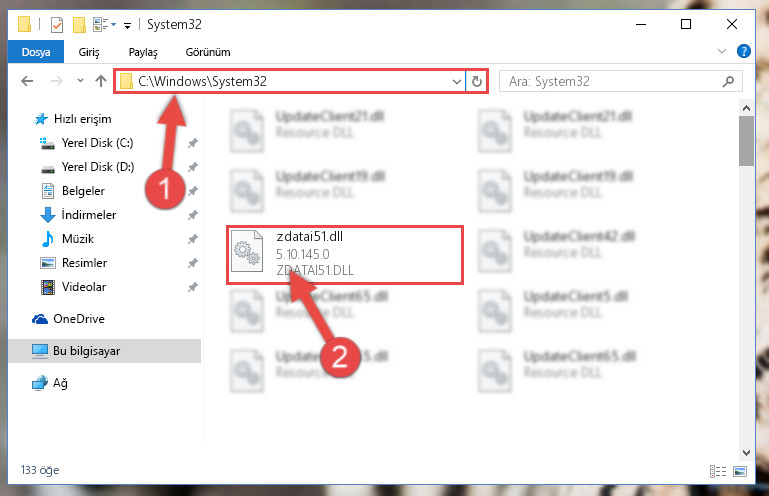Viewport: 769px width, 496px height.
Task: Refresh the System32 folder view
Action: pyautogui.click(x=477, y=81)
